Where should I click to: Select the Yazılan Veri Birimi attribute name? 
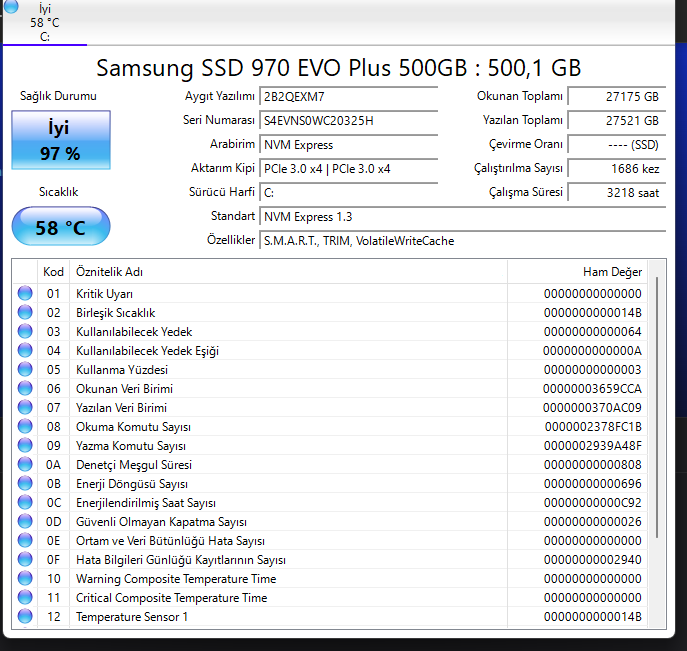click(121, 408)
